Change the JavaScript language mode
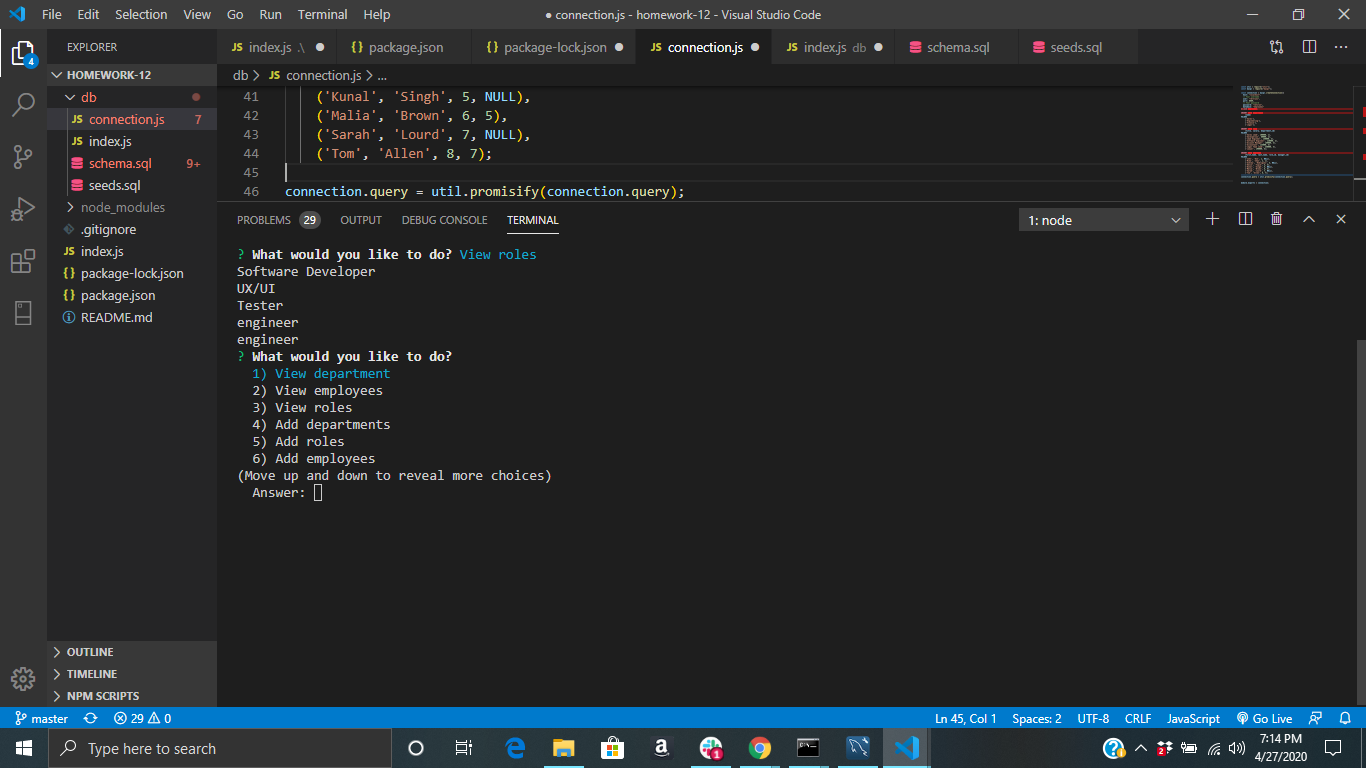Image resolution: width=1366 pixels, height=768 pixels. tap(1193, 718)
